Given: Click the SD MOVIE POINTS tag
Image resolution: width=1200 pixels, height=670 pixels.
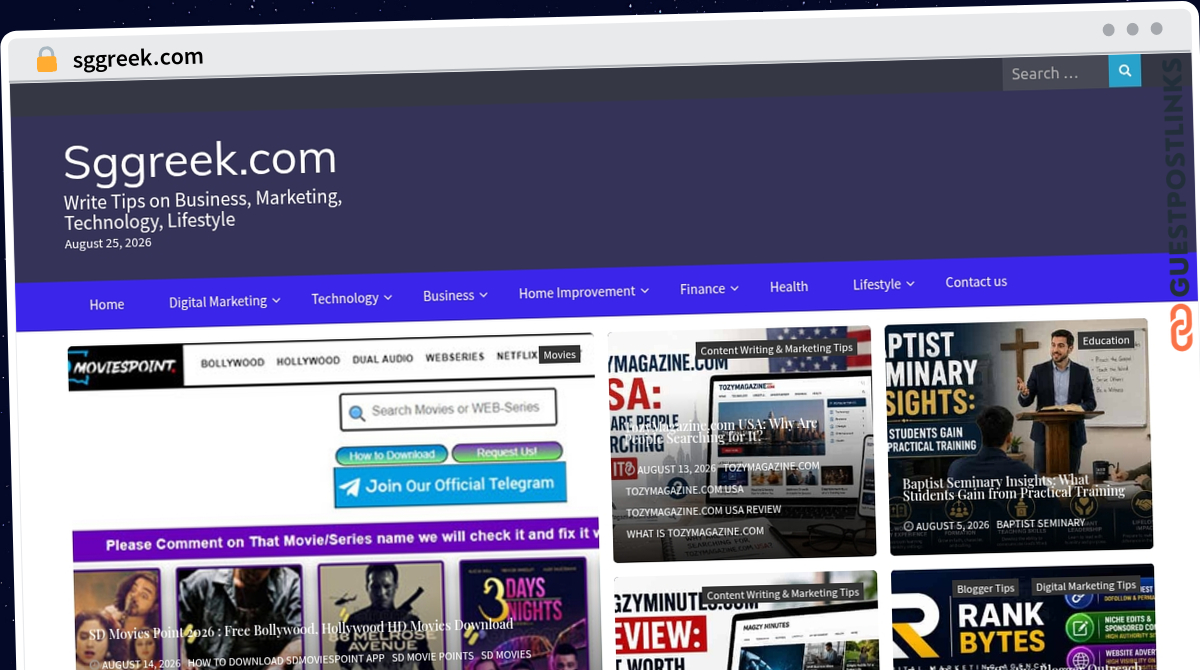Looking at the screenshot, I should (x=432, y=657).
